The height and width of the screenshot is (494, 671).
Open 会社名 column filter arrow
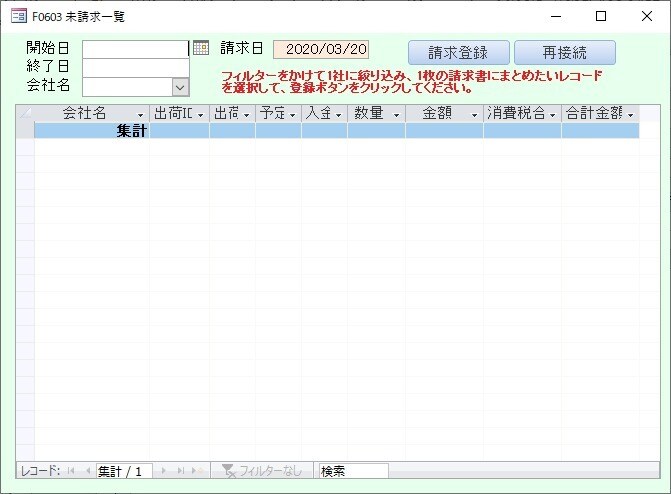click(140, 115)
